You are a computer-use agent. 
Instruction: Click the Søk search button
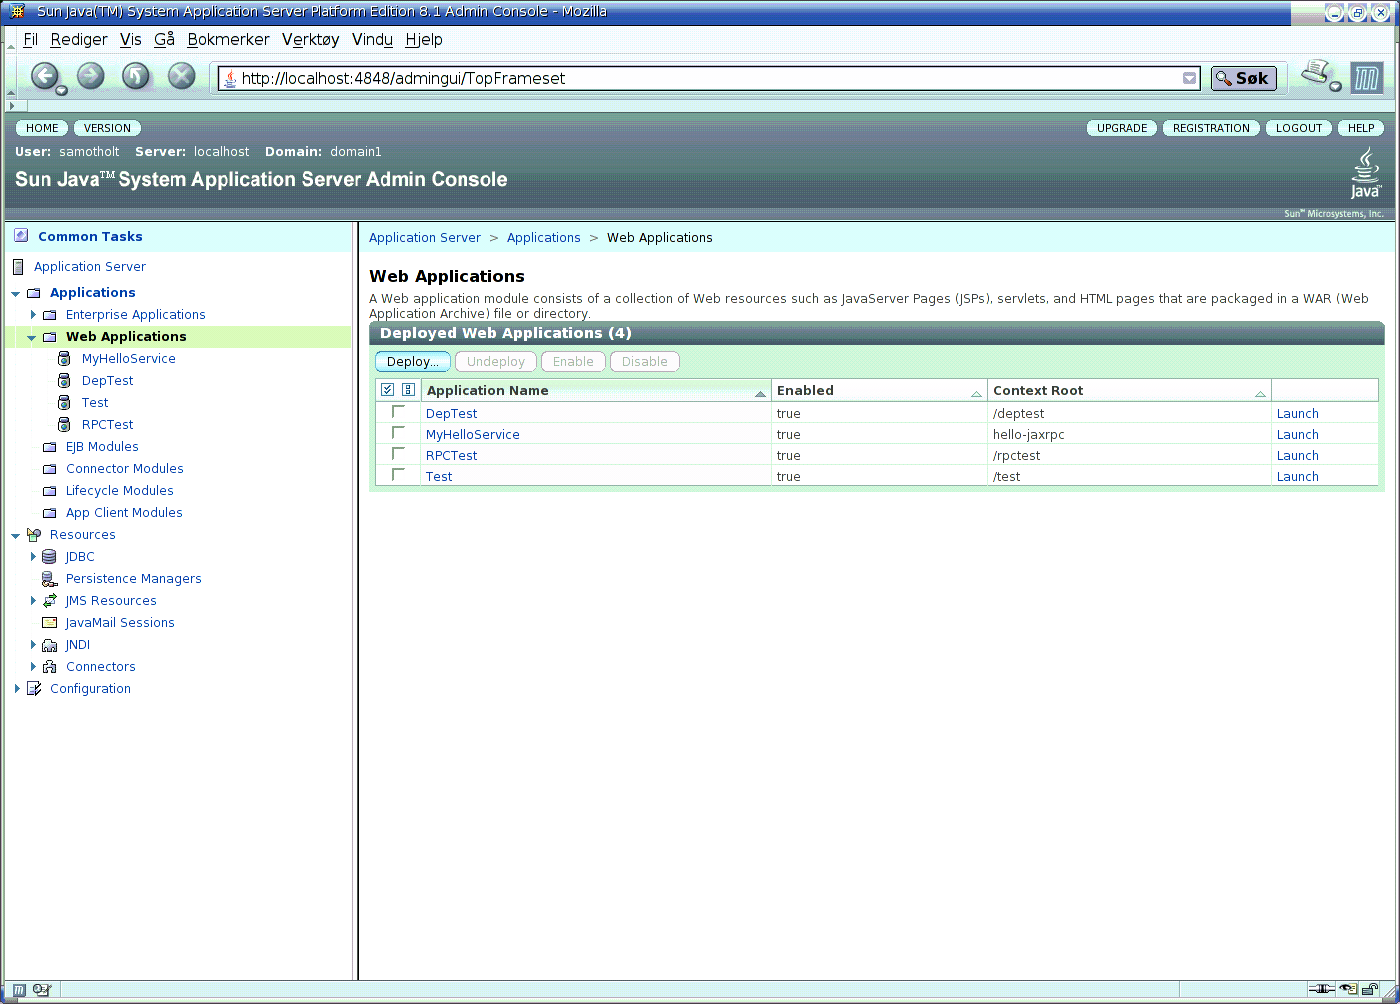coord(1243,78)
